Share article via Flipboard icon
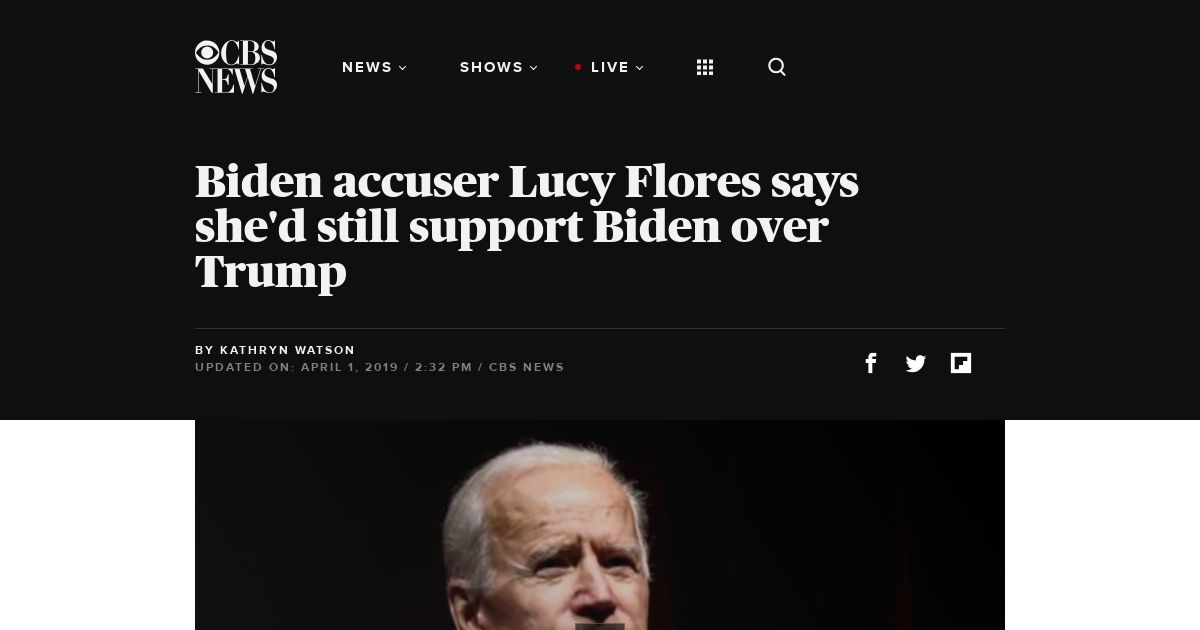Image resolution: width=1200 pixels, height=630 pixels. pos(961,363)
